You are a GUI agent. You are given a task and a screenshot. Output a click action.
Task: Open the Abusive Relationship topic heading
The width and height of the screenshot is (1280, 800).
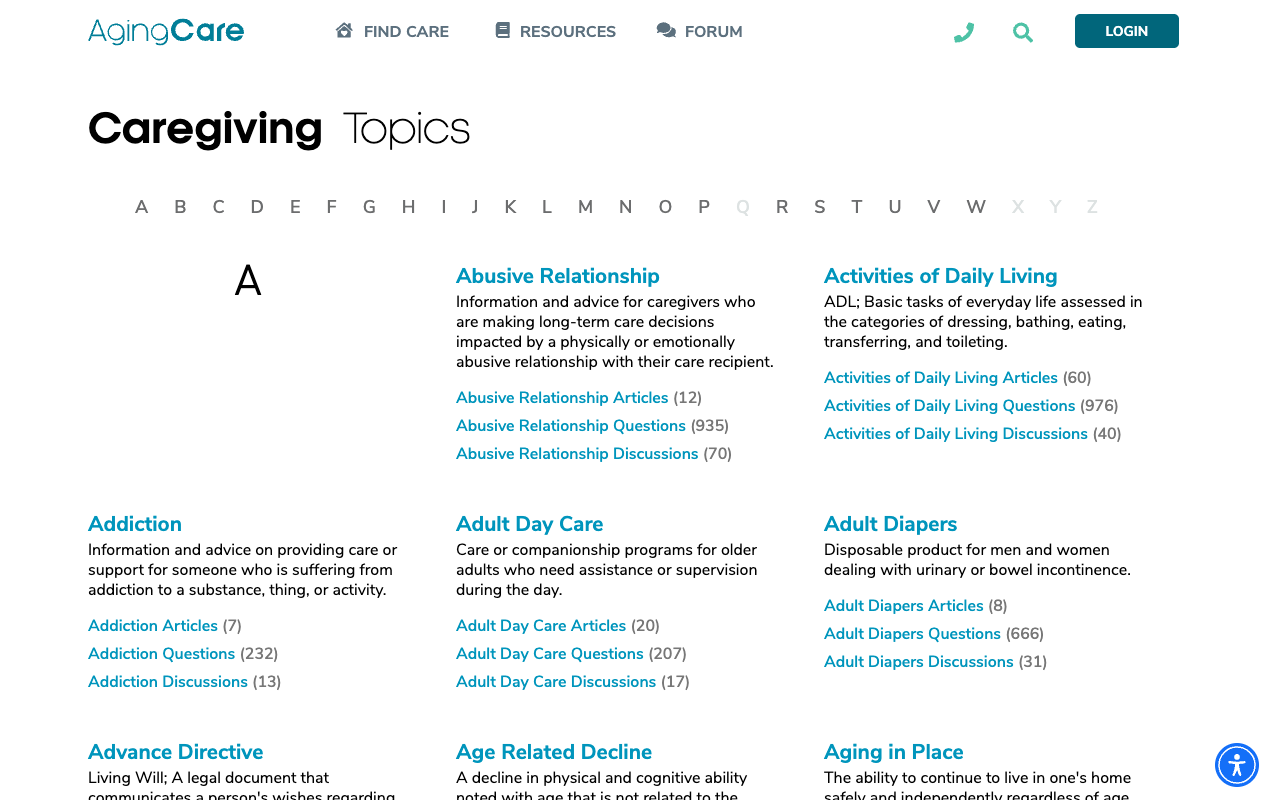[558, 276]
